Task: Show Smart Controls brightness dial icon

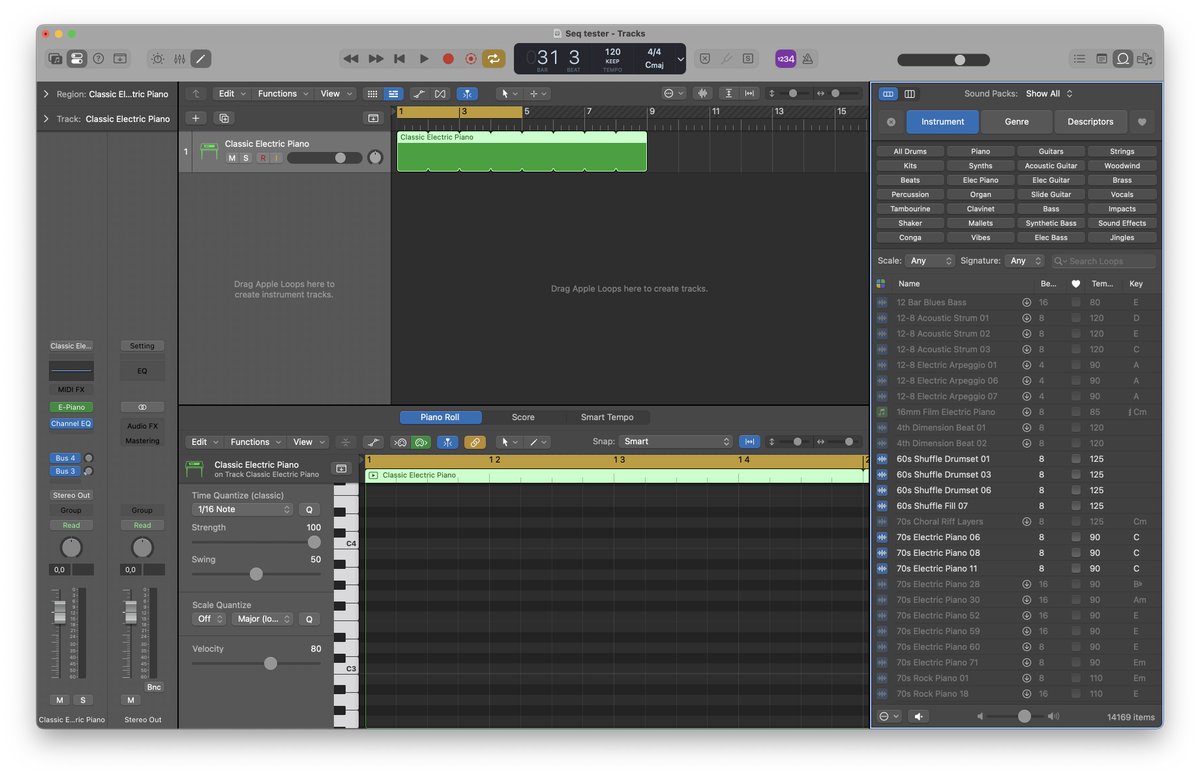Action: click(x=157, y=59)
